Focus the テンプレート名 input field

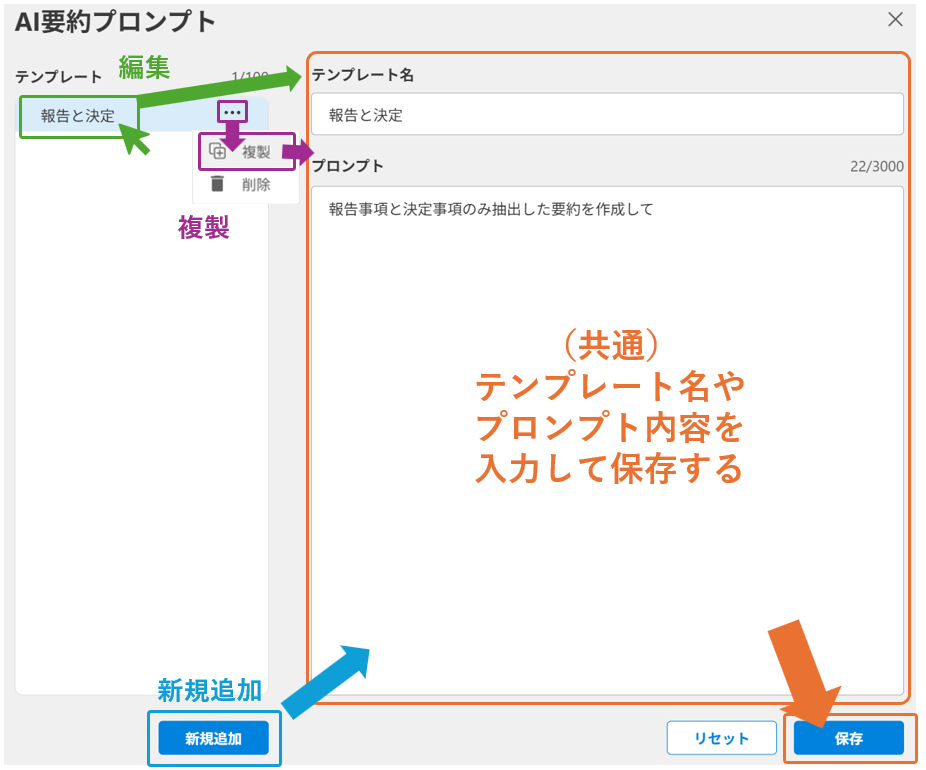click(x=606, y=115)
